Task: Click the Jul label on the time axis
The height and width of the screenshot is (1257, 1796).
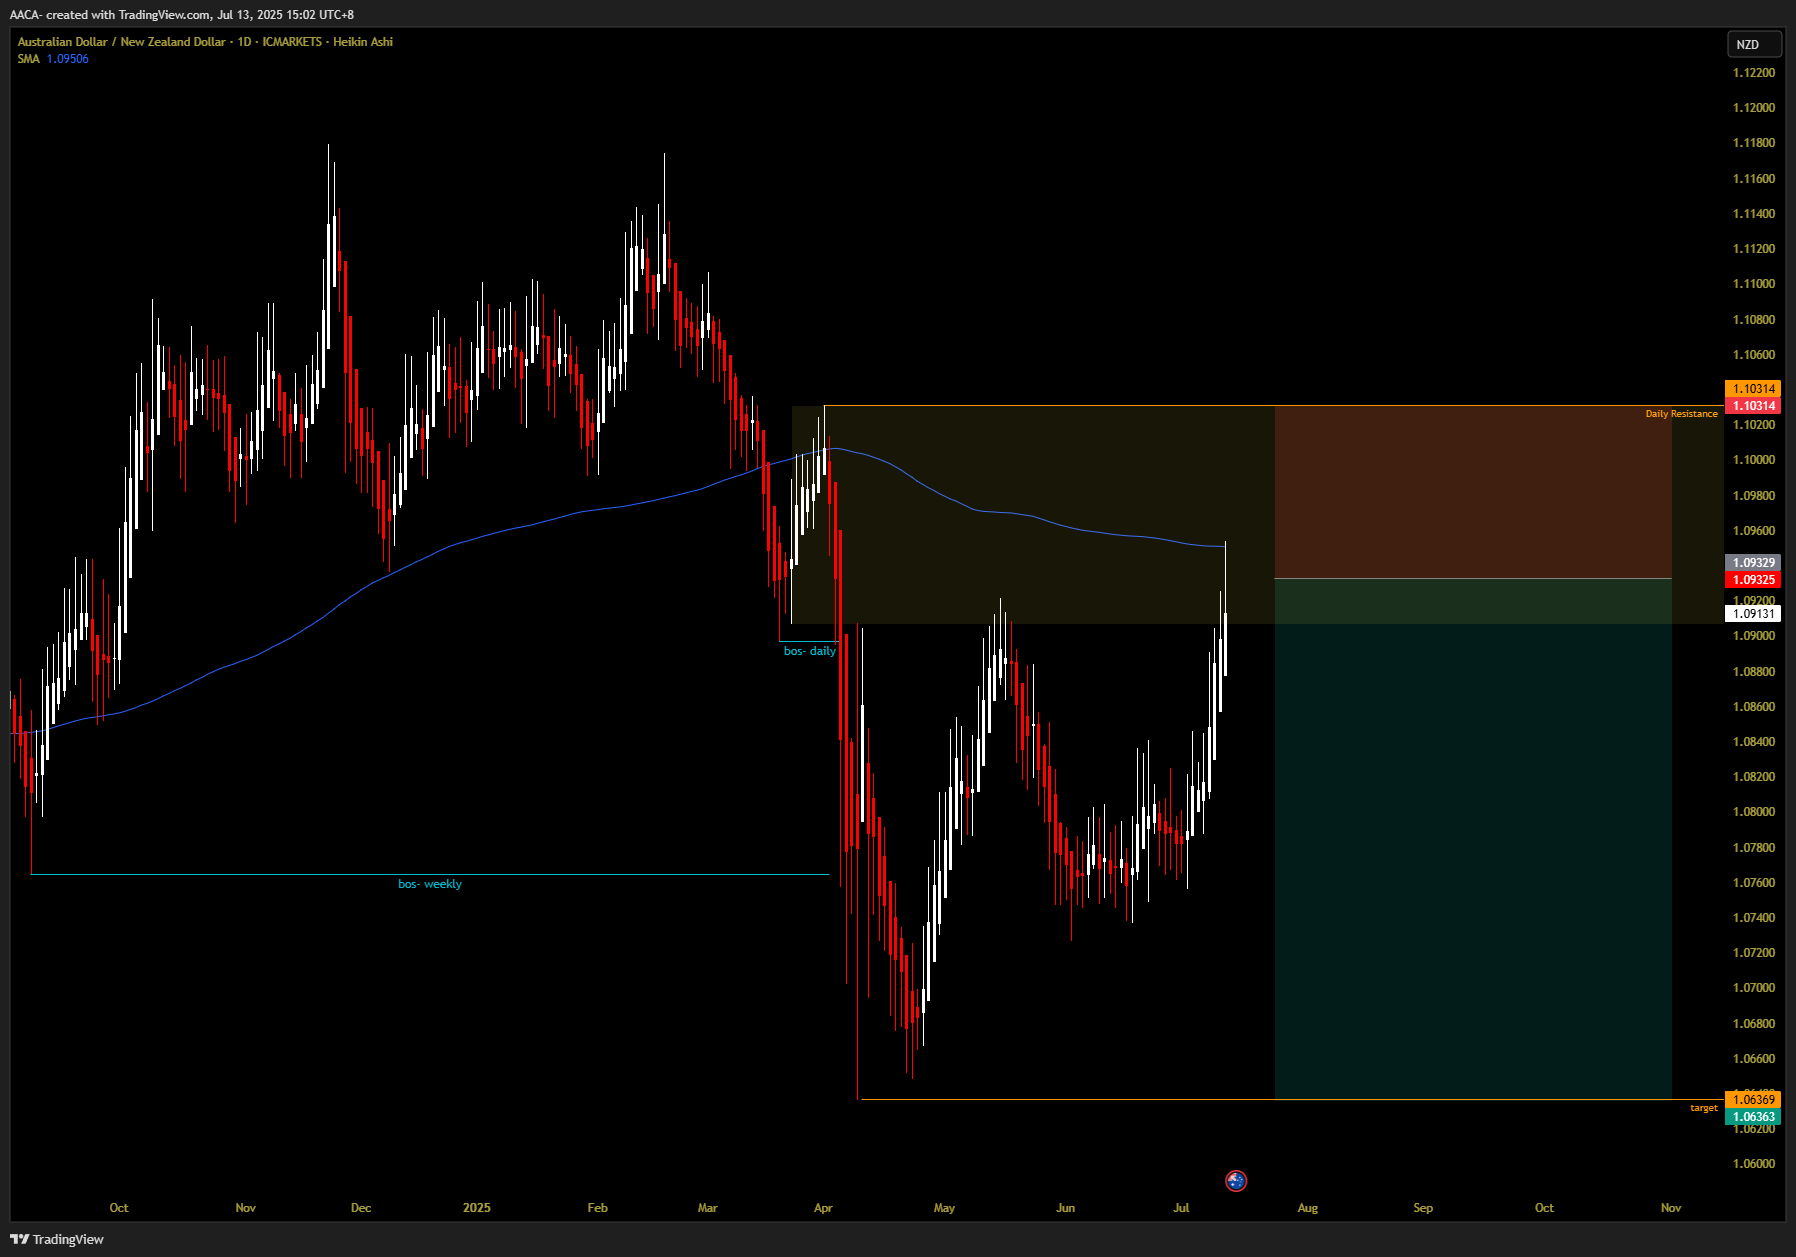Action: (x=1181, y=1208)
